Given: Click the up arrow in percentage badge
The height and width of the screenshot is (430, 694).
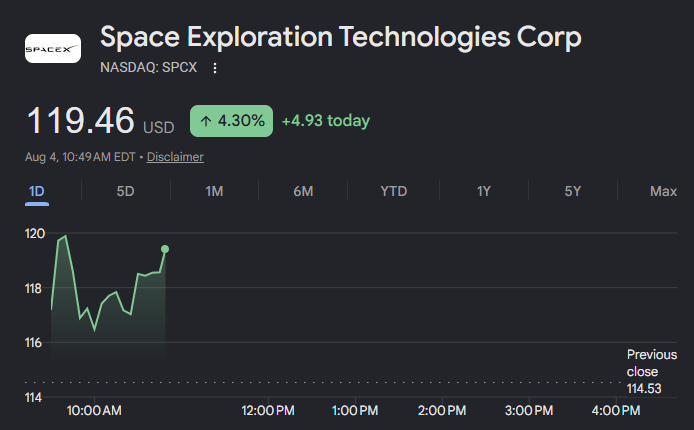Looking at the screenshot, I should pyautogui.click(x=205, y=121).
